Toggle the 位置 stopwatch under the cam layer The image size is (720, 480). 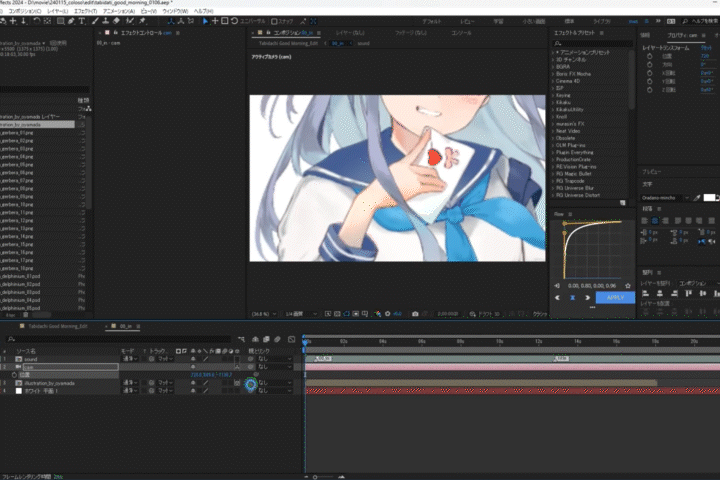14,375
